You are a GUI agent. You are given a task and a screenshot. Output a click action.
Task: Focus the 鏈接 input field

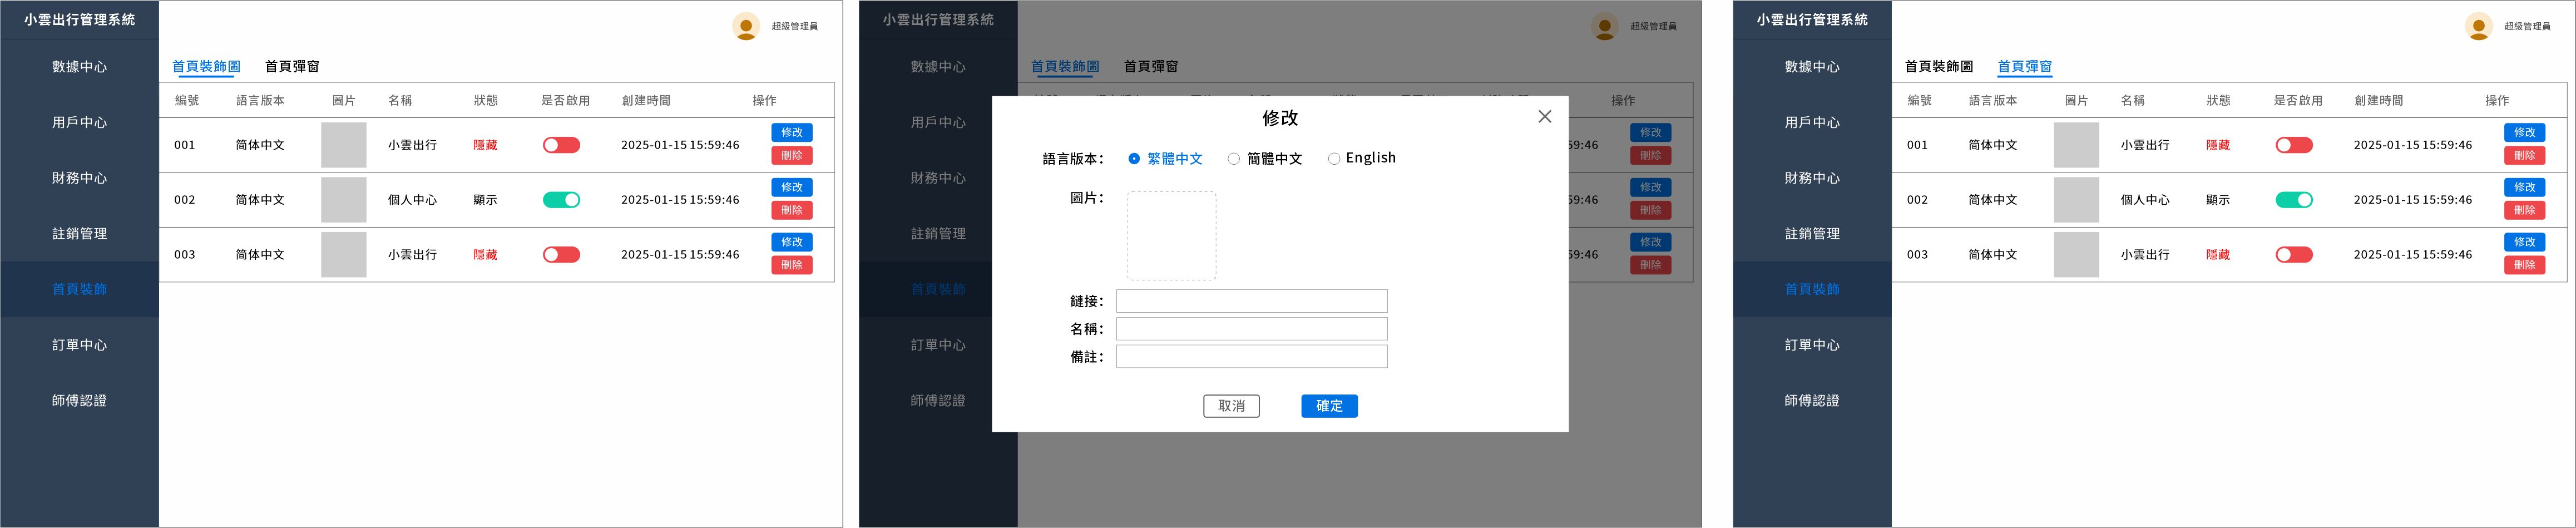click(x=1251, y=301)
